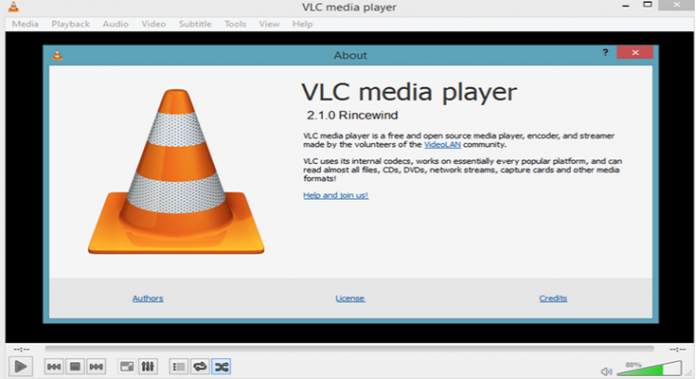Open the View menu
This screenshot has height=379, width=696.
pos(269,24)
